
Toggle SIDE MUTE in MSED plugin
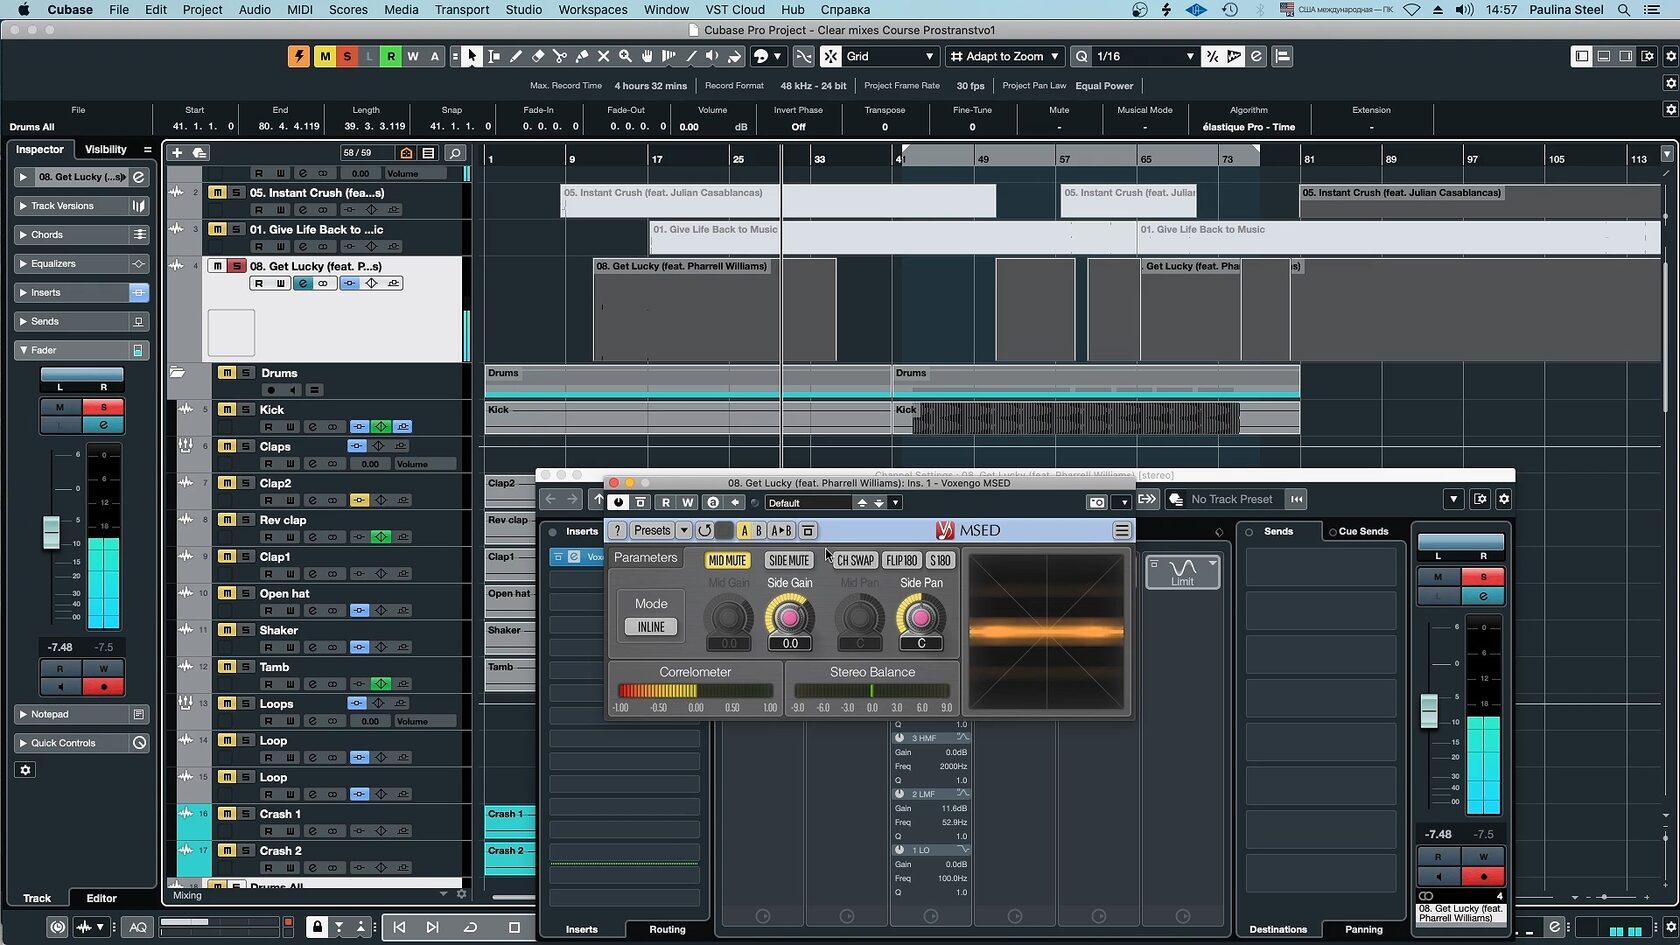point(789,561)
